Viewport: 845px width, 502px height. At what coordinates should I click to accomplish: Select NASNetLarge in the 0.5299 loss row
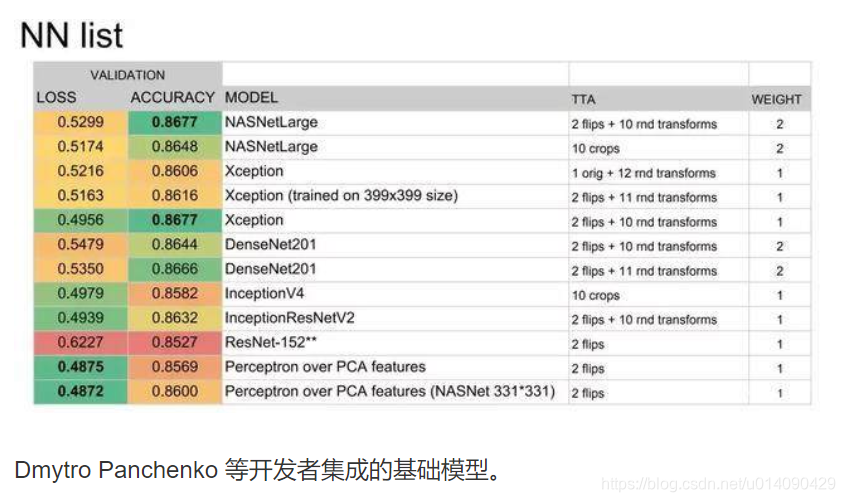click(x=271, y=123)
